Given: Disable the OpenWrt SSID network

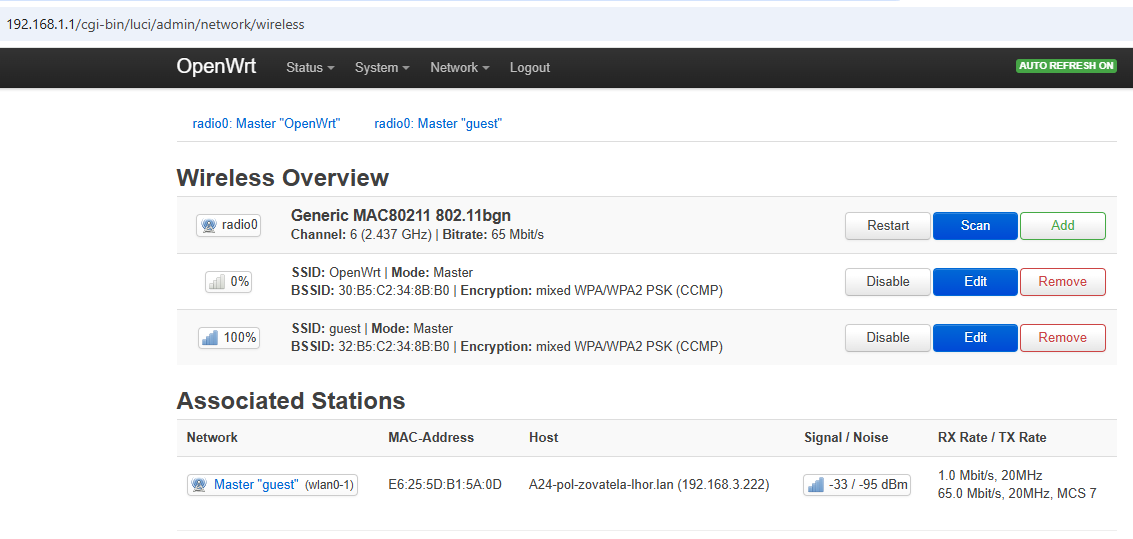Looking at the screenshot, I should [x=888, y=282].
